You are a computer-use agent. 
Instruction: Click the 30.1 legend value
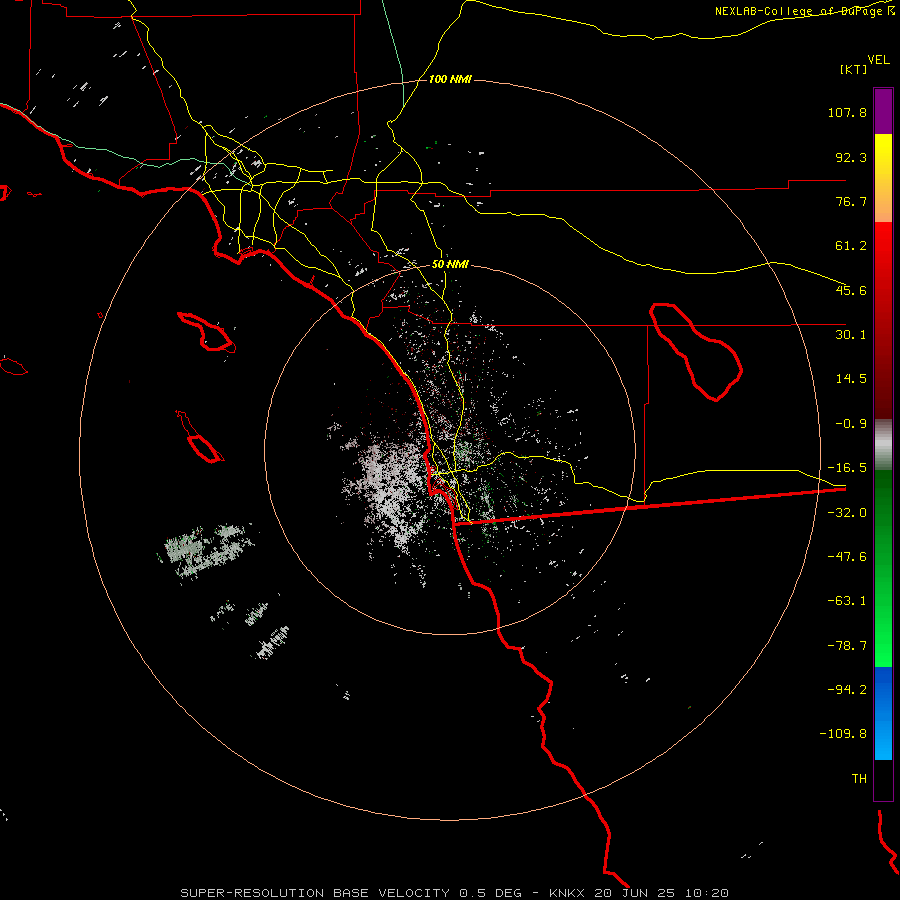click(x=851, y=335)
